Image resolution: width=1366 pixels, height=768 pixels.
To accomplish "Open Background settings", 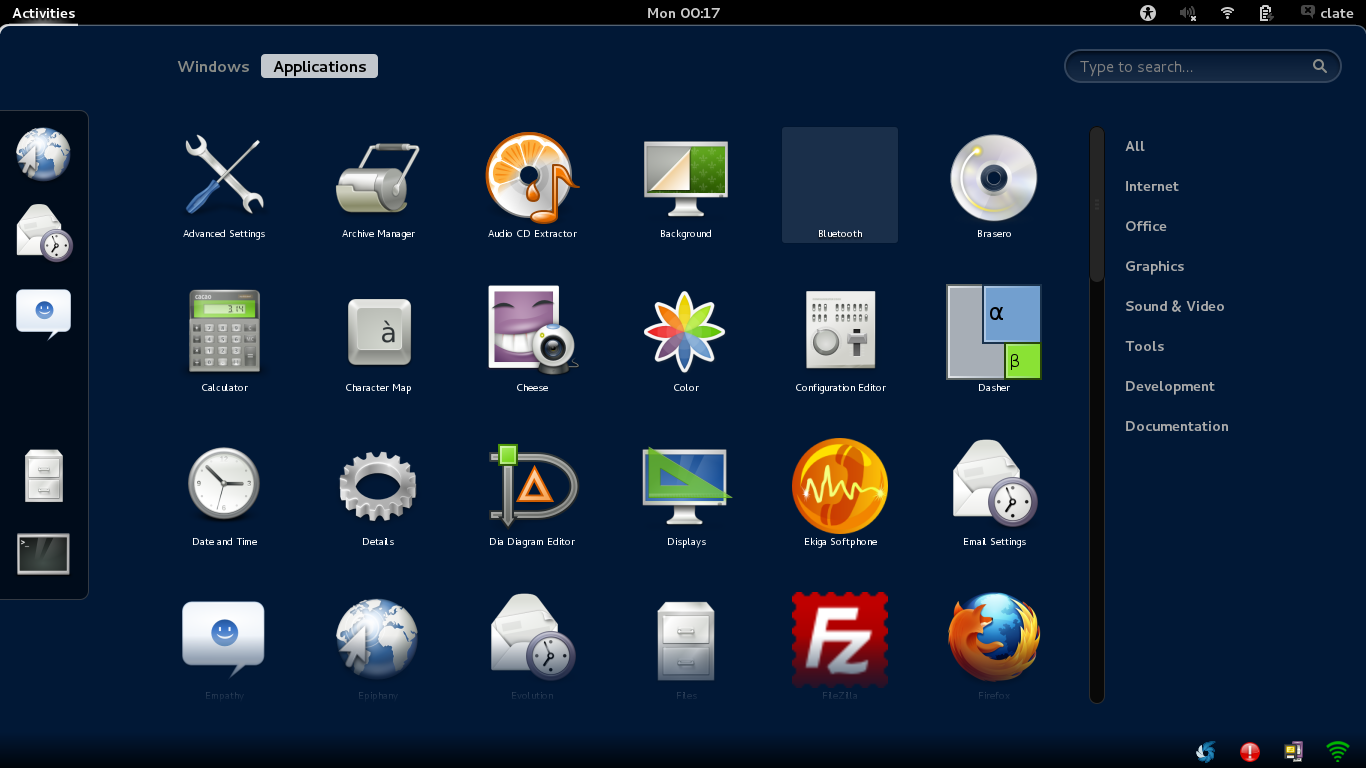I will tap(686, 186).
